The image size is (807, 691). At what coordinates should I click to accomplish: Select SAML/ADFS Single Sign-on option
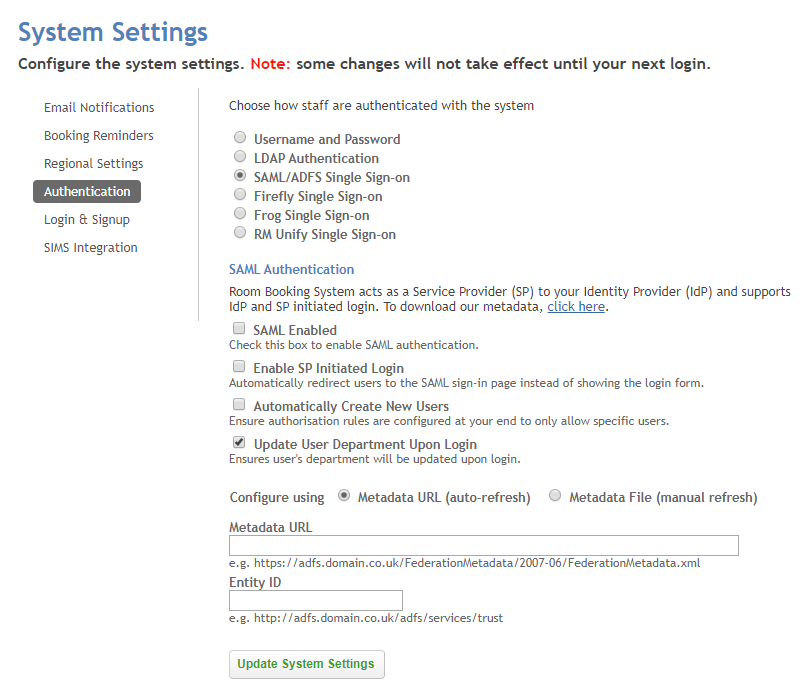coord(240,177)
